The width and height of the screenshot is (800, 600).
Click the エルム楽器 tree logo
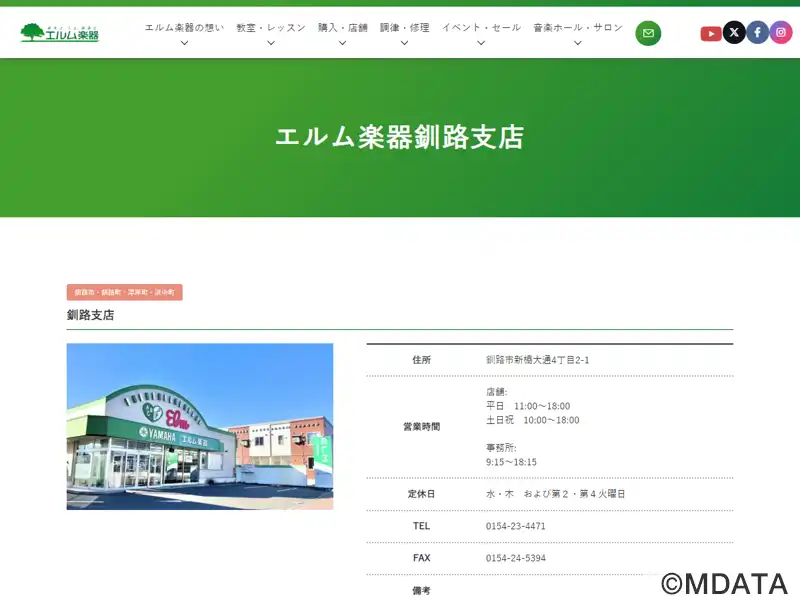60,33
